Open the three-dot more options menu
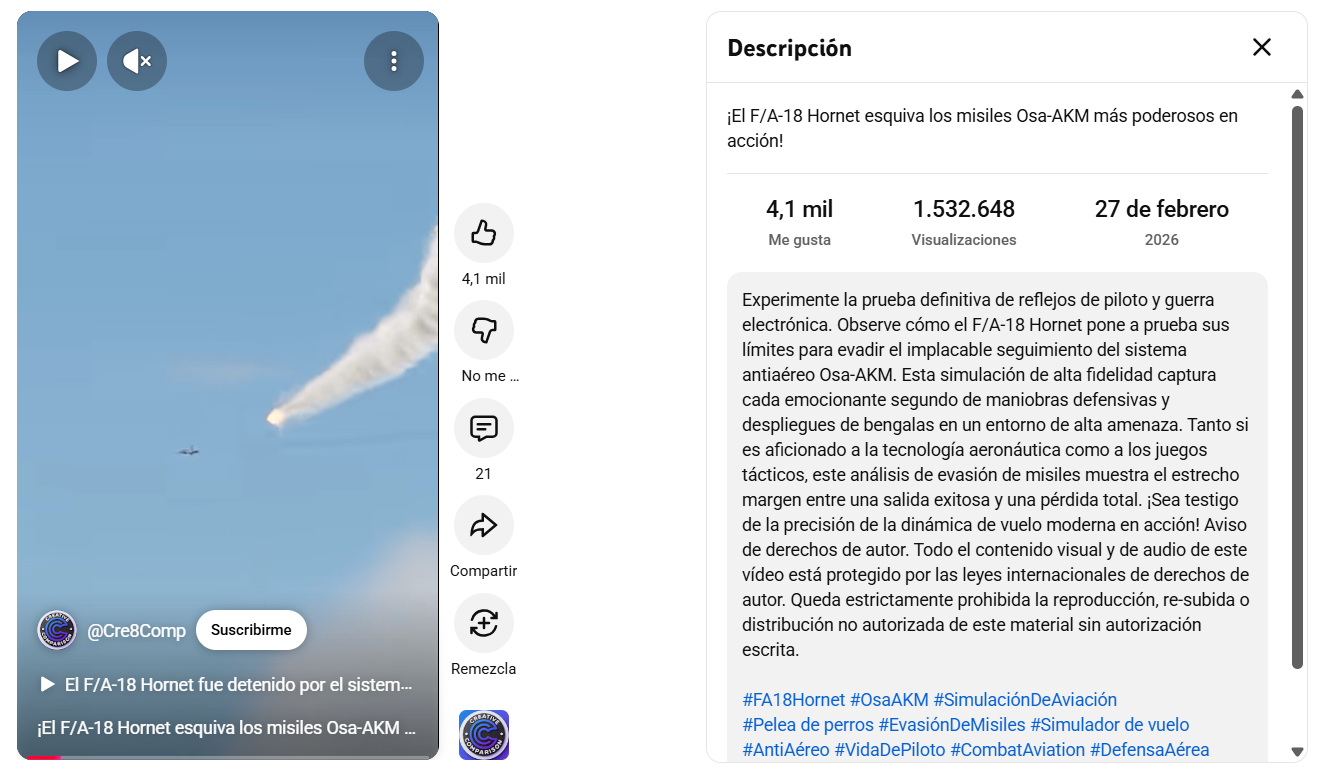This screenshot has height=771, width=1320. tap(394, 61)
